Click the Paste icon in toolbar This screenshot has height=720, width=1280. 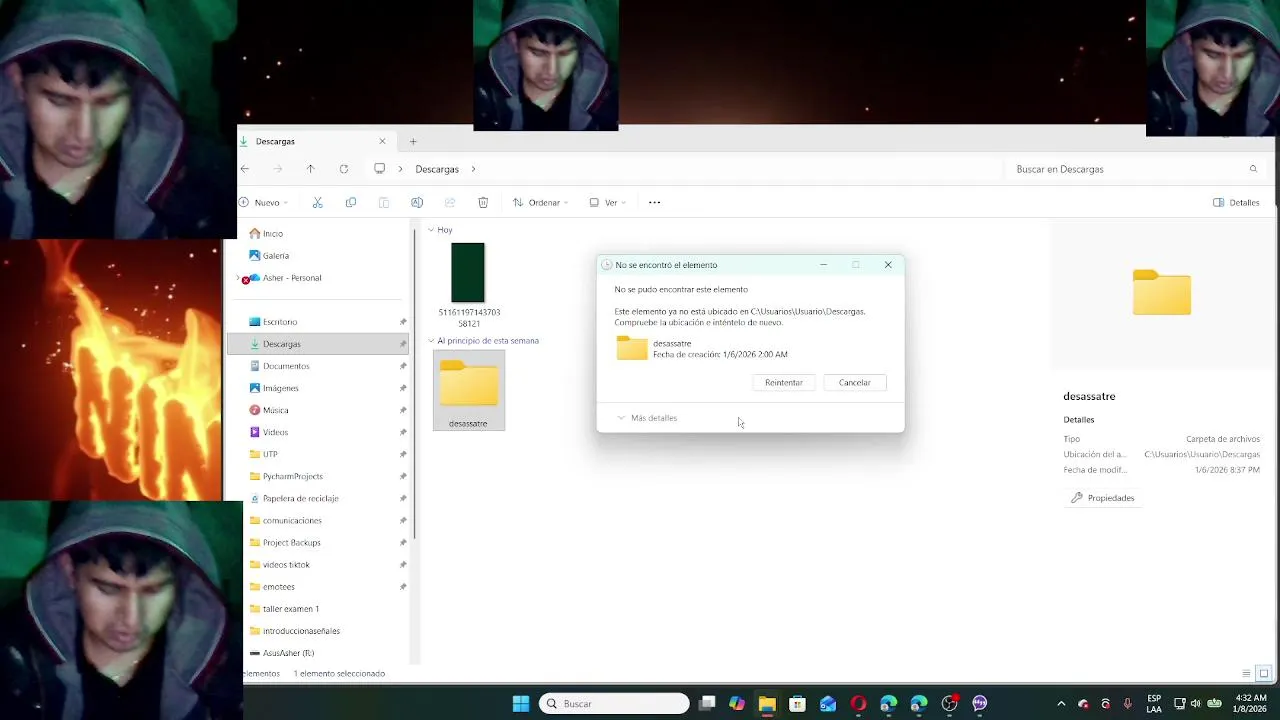[x=384, y=202]
